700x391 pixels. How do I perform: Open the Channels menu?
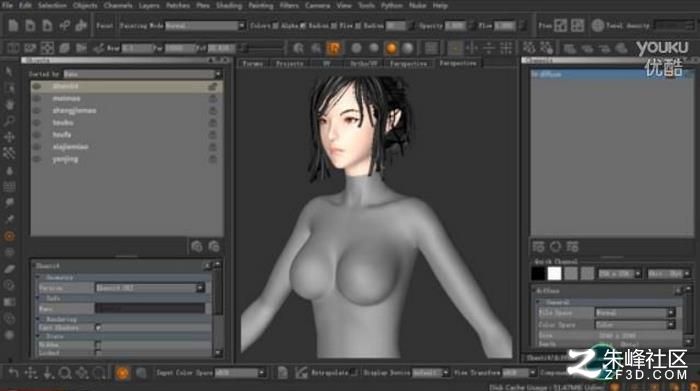tap(118, 6)
